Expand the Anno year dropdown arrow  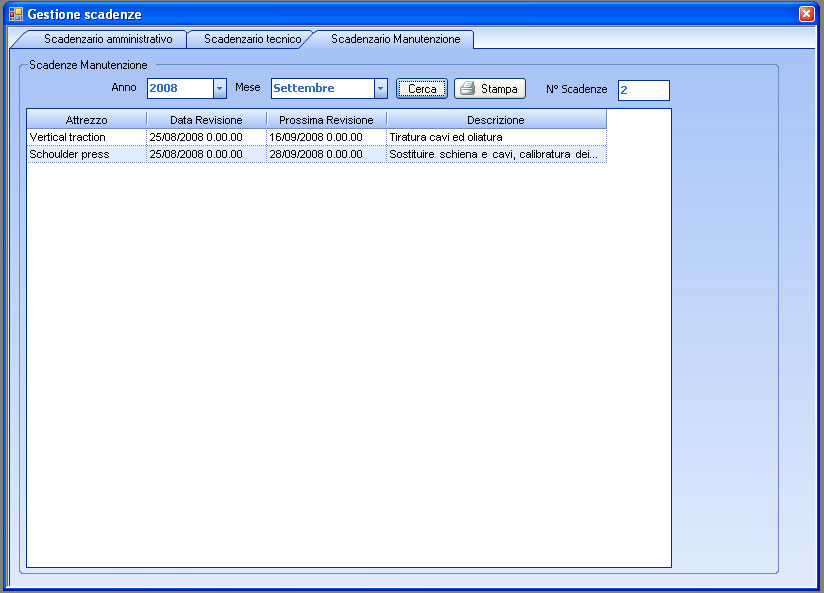(220, 89)
